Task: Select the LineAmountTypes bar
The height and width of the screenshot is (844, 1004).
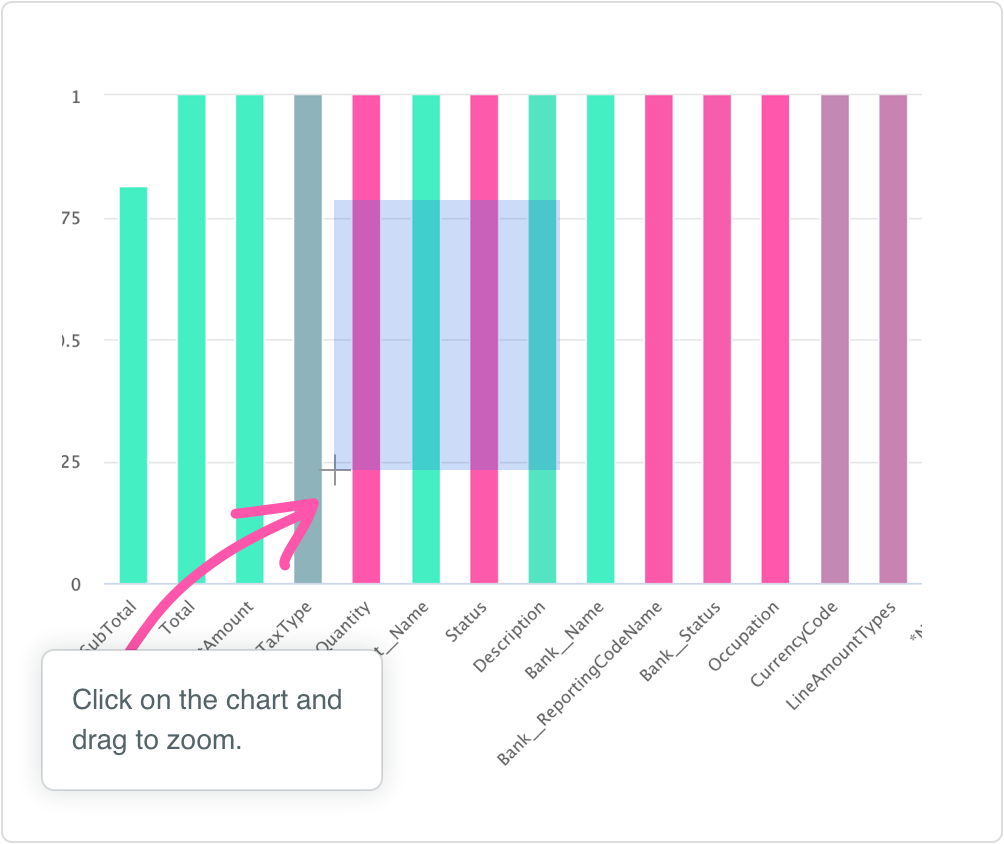Action: 893,339
